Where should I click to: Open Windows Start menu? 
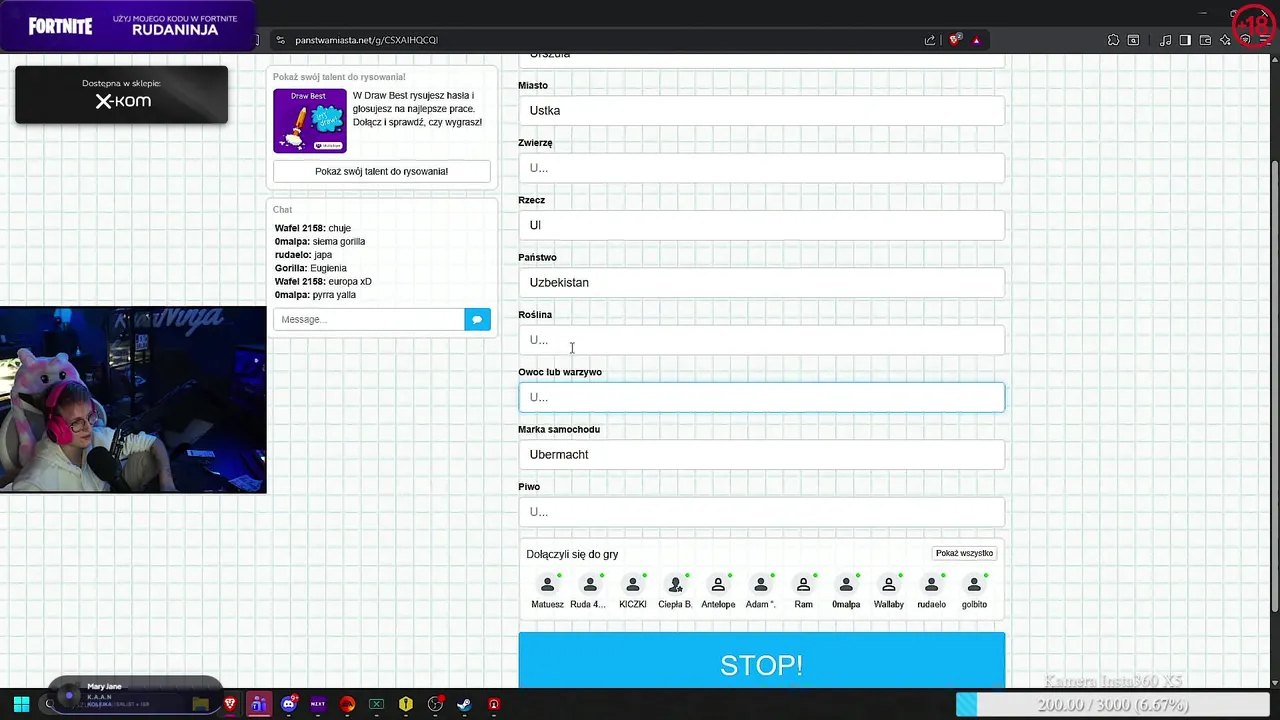pyautogui.click(x=21, y=704)
